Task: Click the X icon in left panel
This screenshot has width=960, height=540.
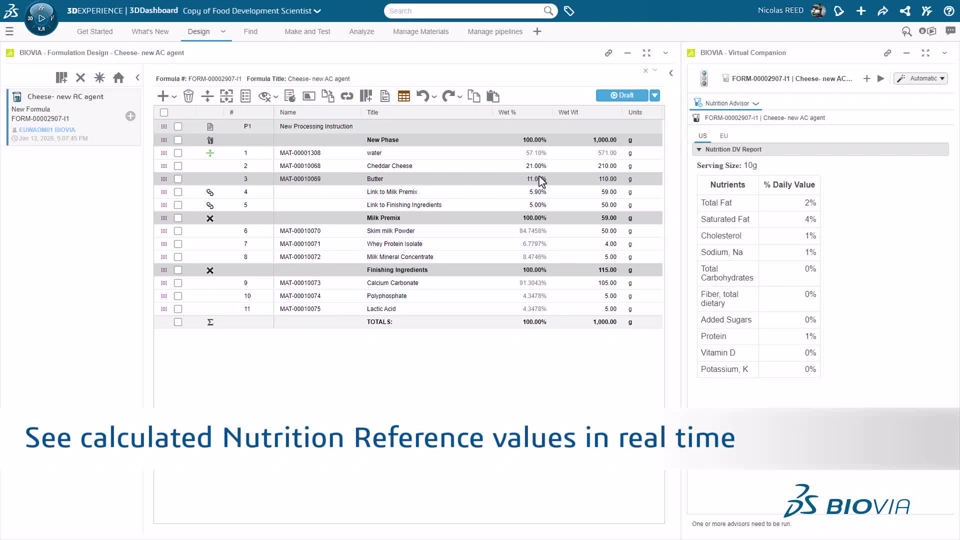Action: click(80, 78)
